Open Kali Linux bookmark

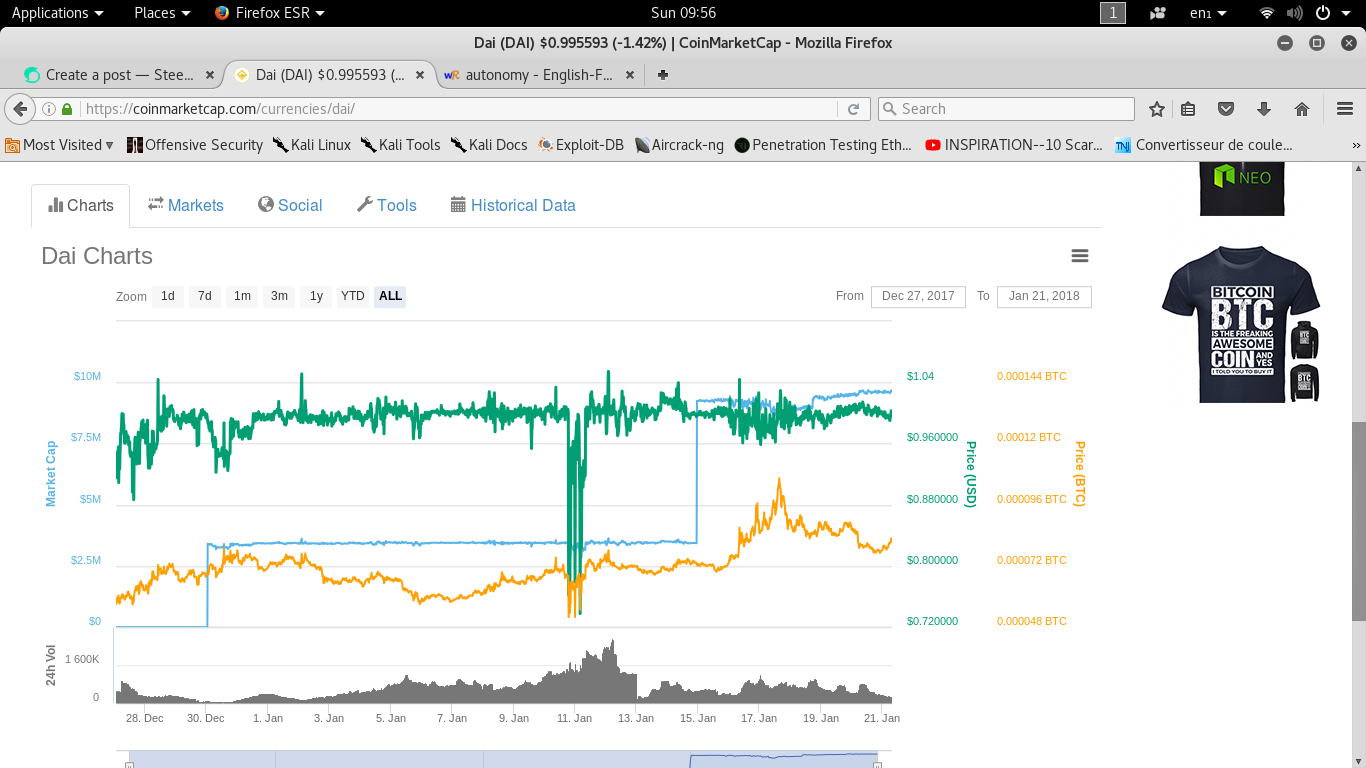(x=312, y=145)
